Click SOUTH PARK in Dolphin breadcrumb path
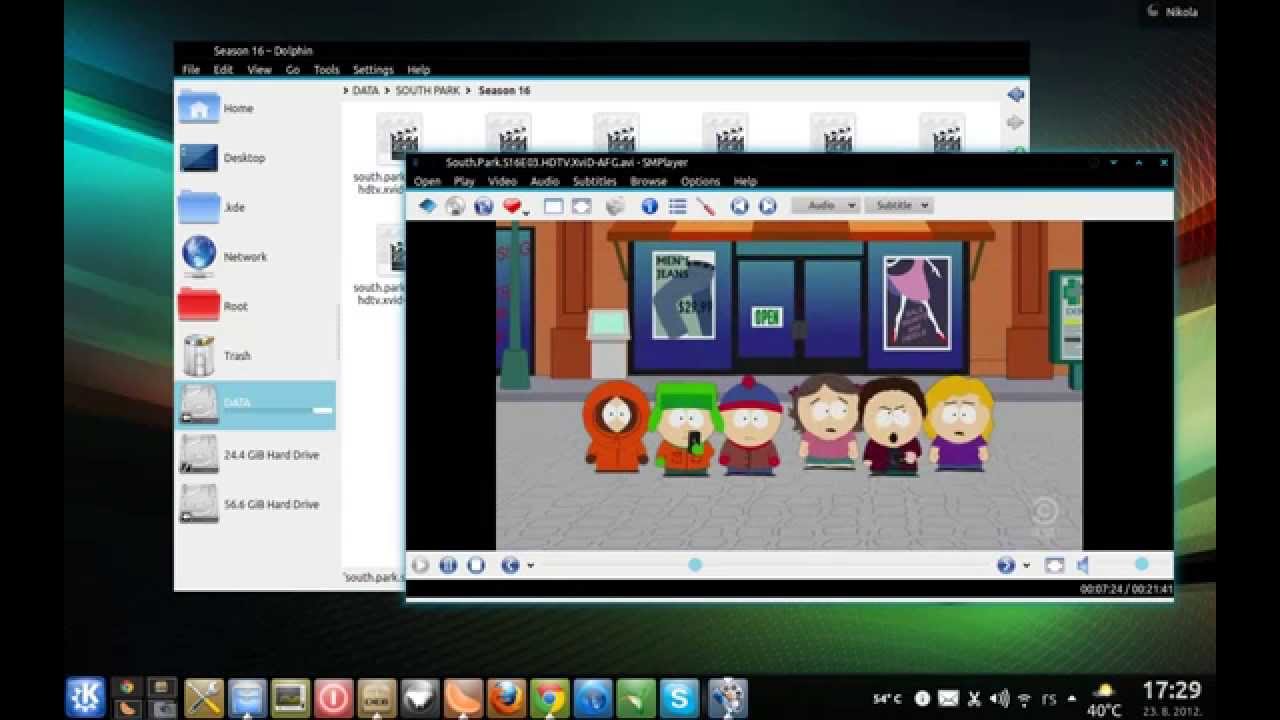Viewport: 1280px width, 720px height. tap(427, 90)
